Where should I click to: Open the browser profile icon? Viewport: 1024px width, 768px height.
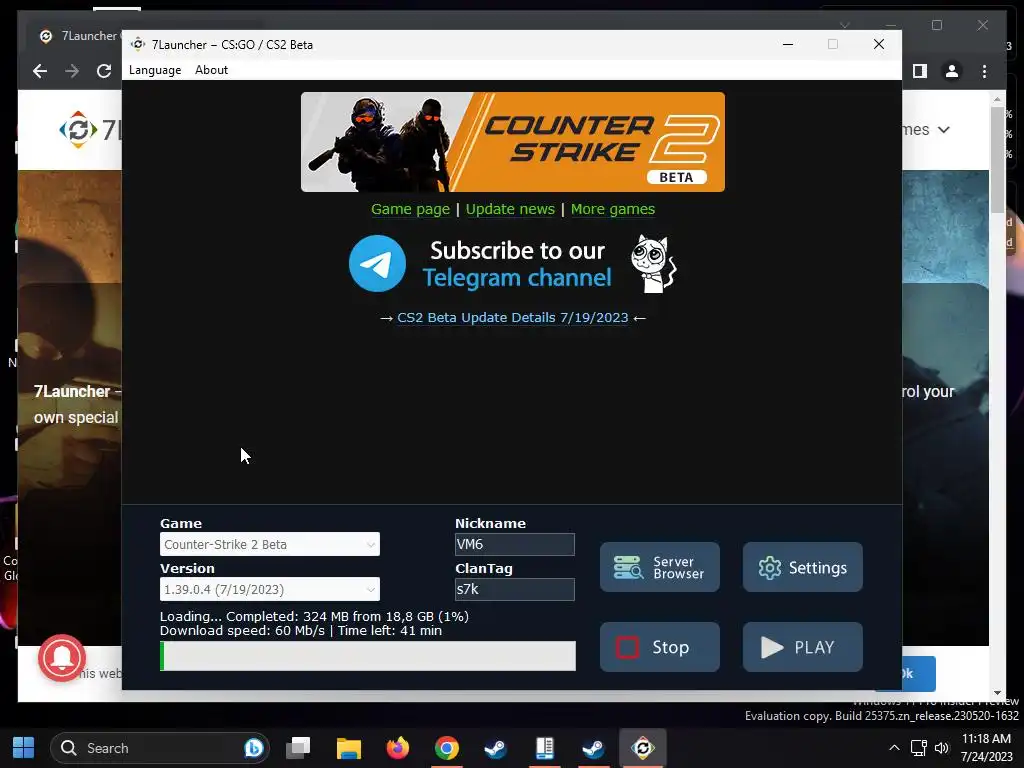(952, 71)
